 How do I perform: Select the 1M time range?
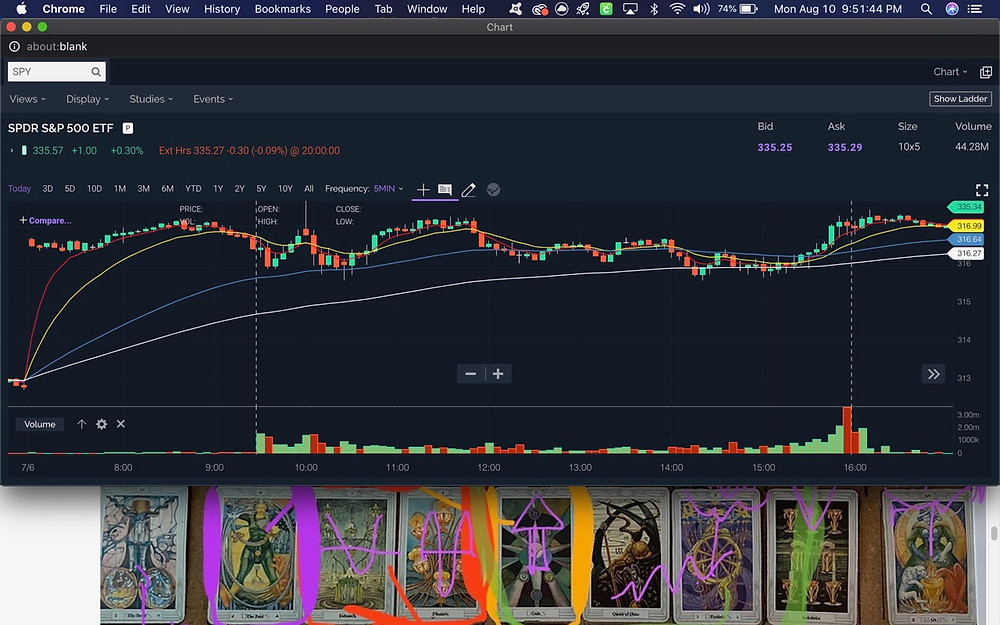coord(120,189)
